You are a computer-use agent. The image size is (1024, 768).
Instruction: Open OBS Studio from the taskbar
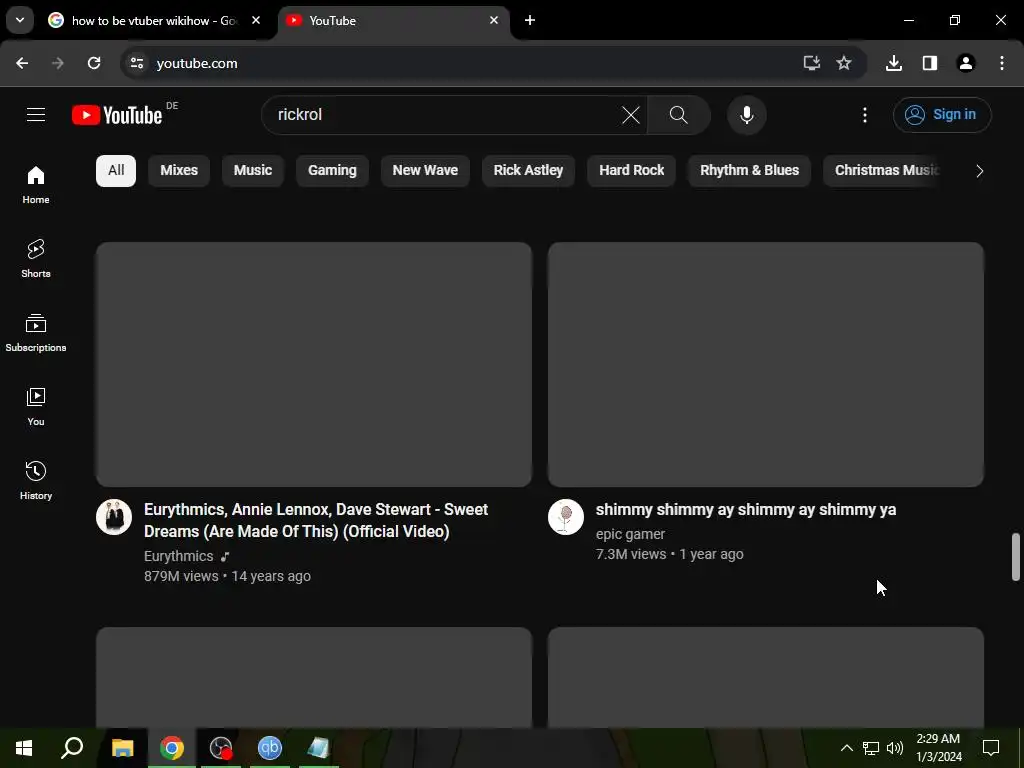(221, 748)
